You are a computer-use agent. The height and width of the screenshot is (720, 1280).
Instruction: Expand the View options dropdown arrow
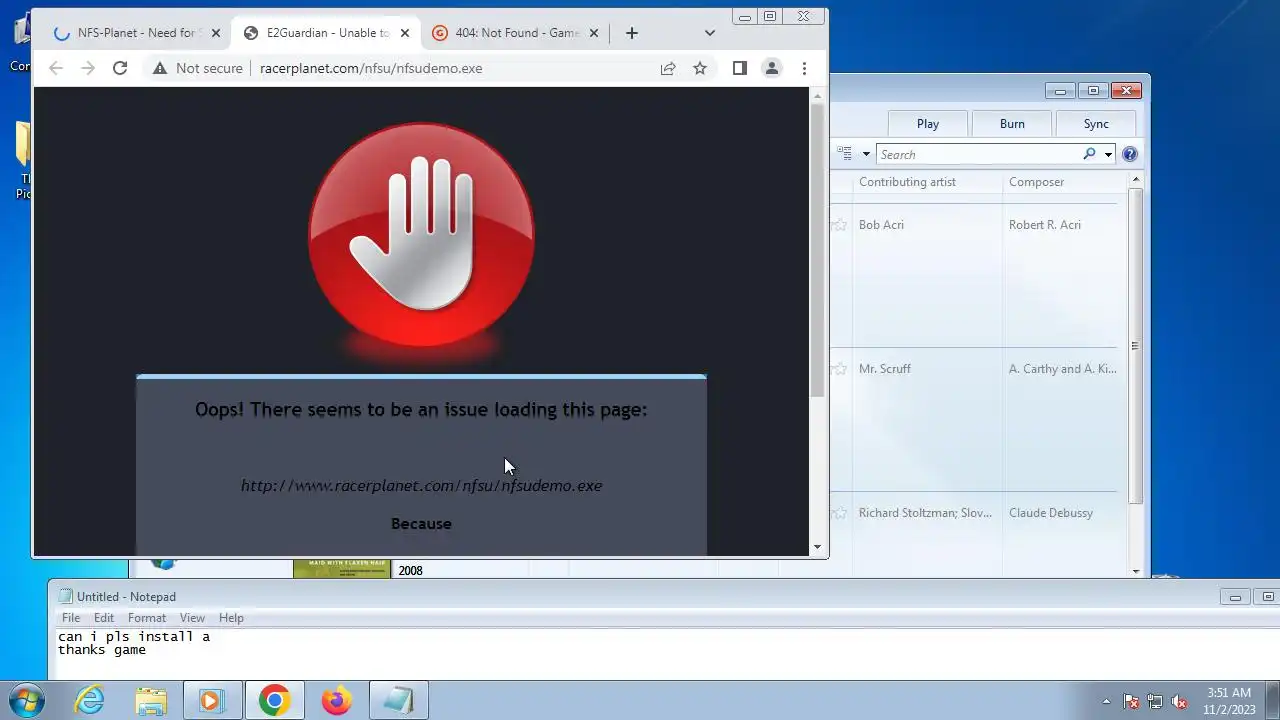[x=866, y=154]
